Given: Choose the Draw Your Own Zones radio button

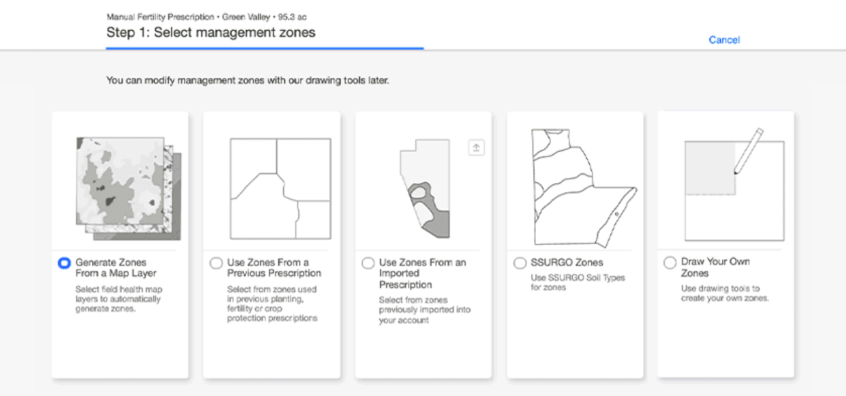Looking at the screenshot, I should 670,263.
